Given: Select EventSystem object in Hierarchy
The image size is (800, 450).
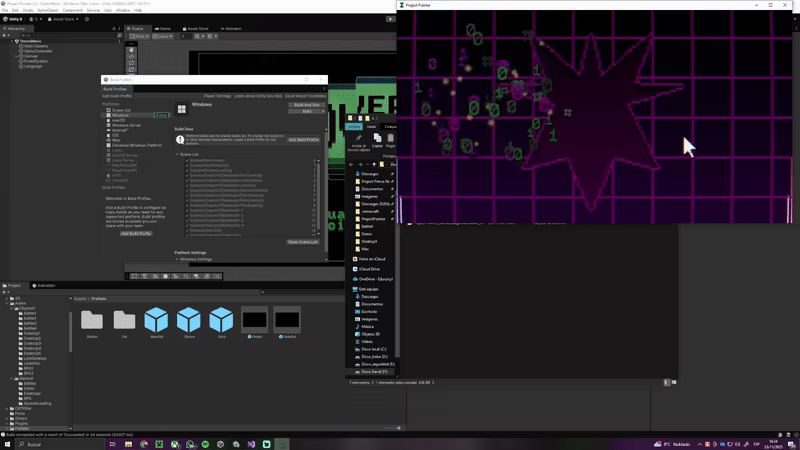Looking at the screenshot, I should pyautogui.click(x=35, y=61).
